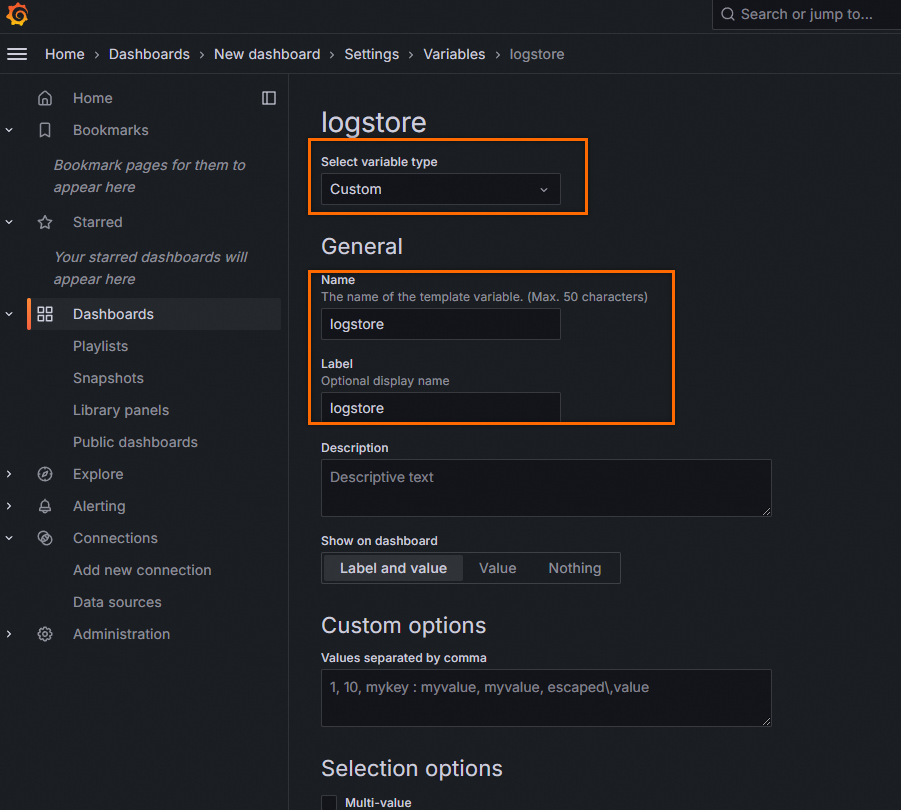Open Bookmarks in the sidebar

pyautogui.click(x=111, y=130)
